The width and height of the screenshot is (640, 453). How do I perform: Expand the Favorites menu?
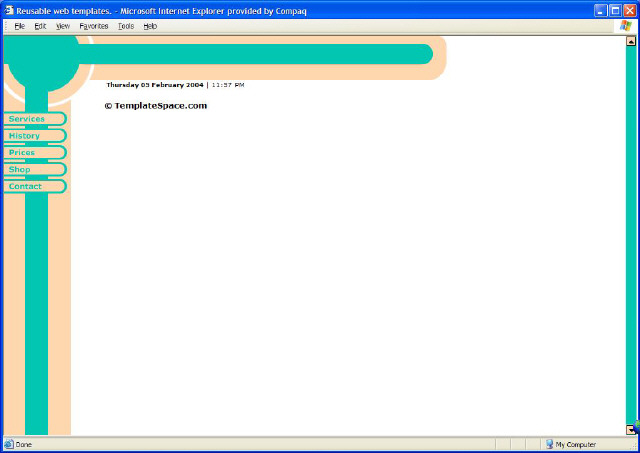(94, 26)
